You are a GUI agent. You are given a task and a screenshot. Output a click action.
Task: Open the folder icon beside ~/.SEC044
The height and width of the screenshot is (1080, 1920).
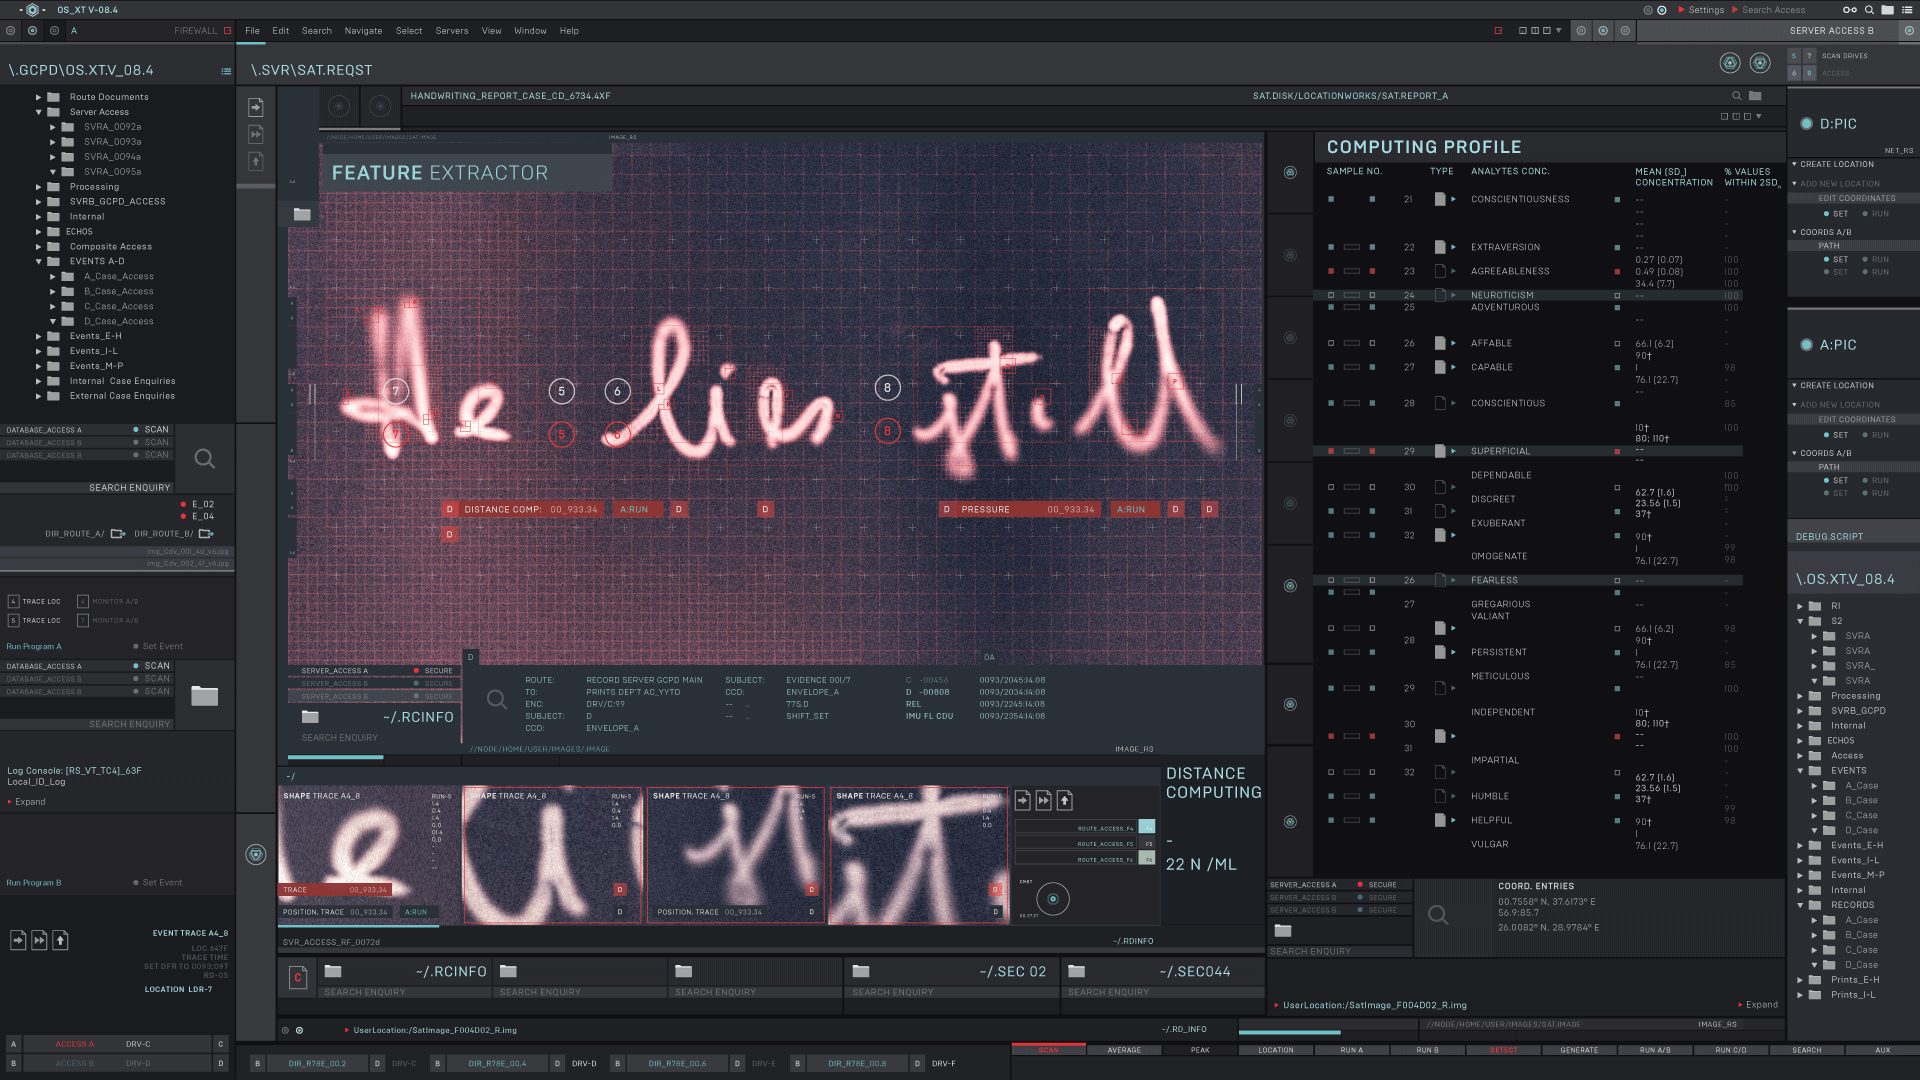click(x=1077, y=972)
